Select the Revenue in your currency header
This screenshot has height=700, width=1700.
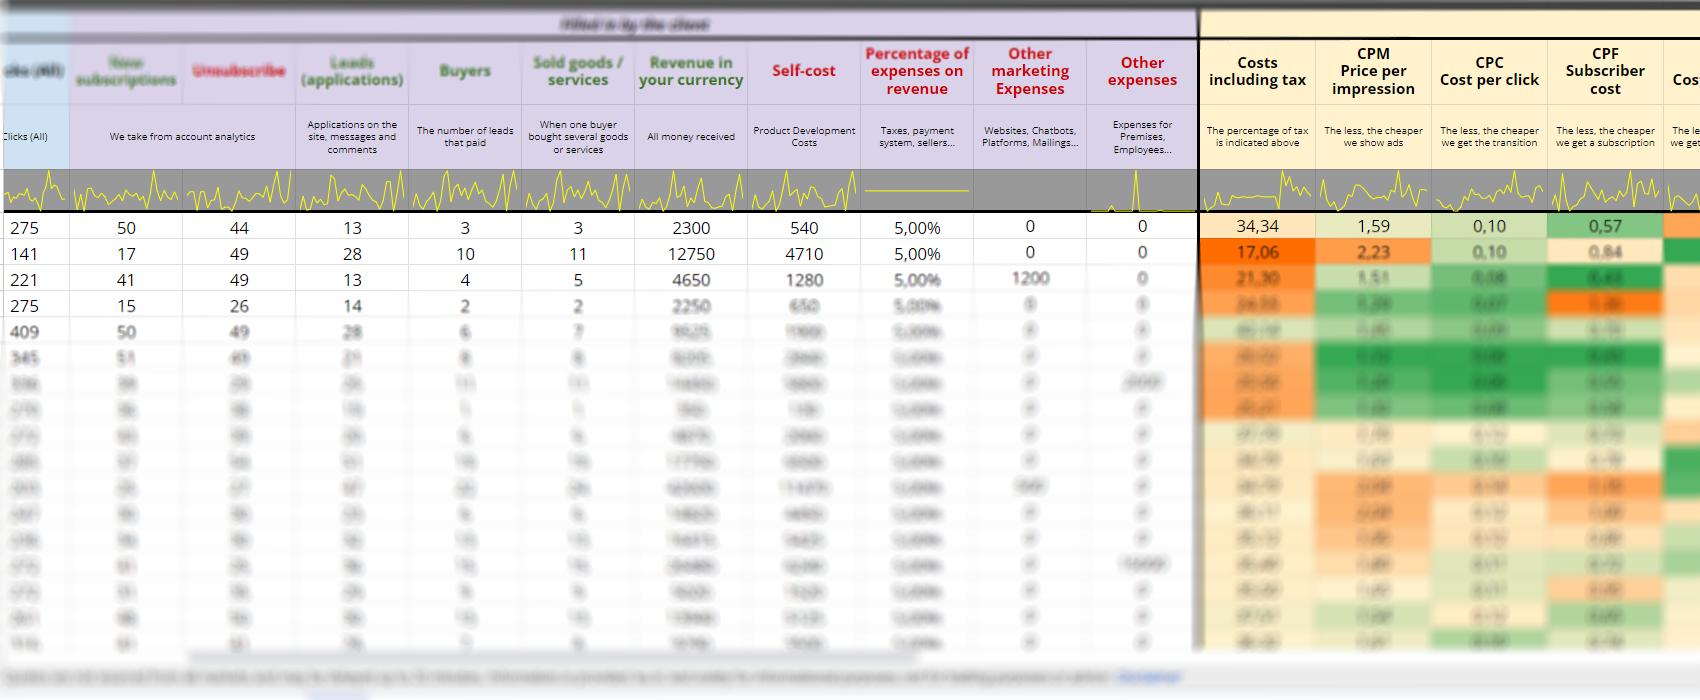click(x=691, y=72)
